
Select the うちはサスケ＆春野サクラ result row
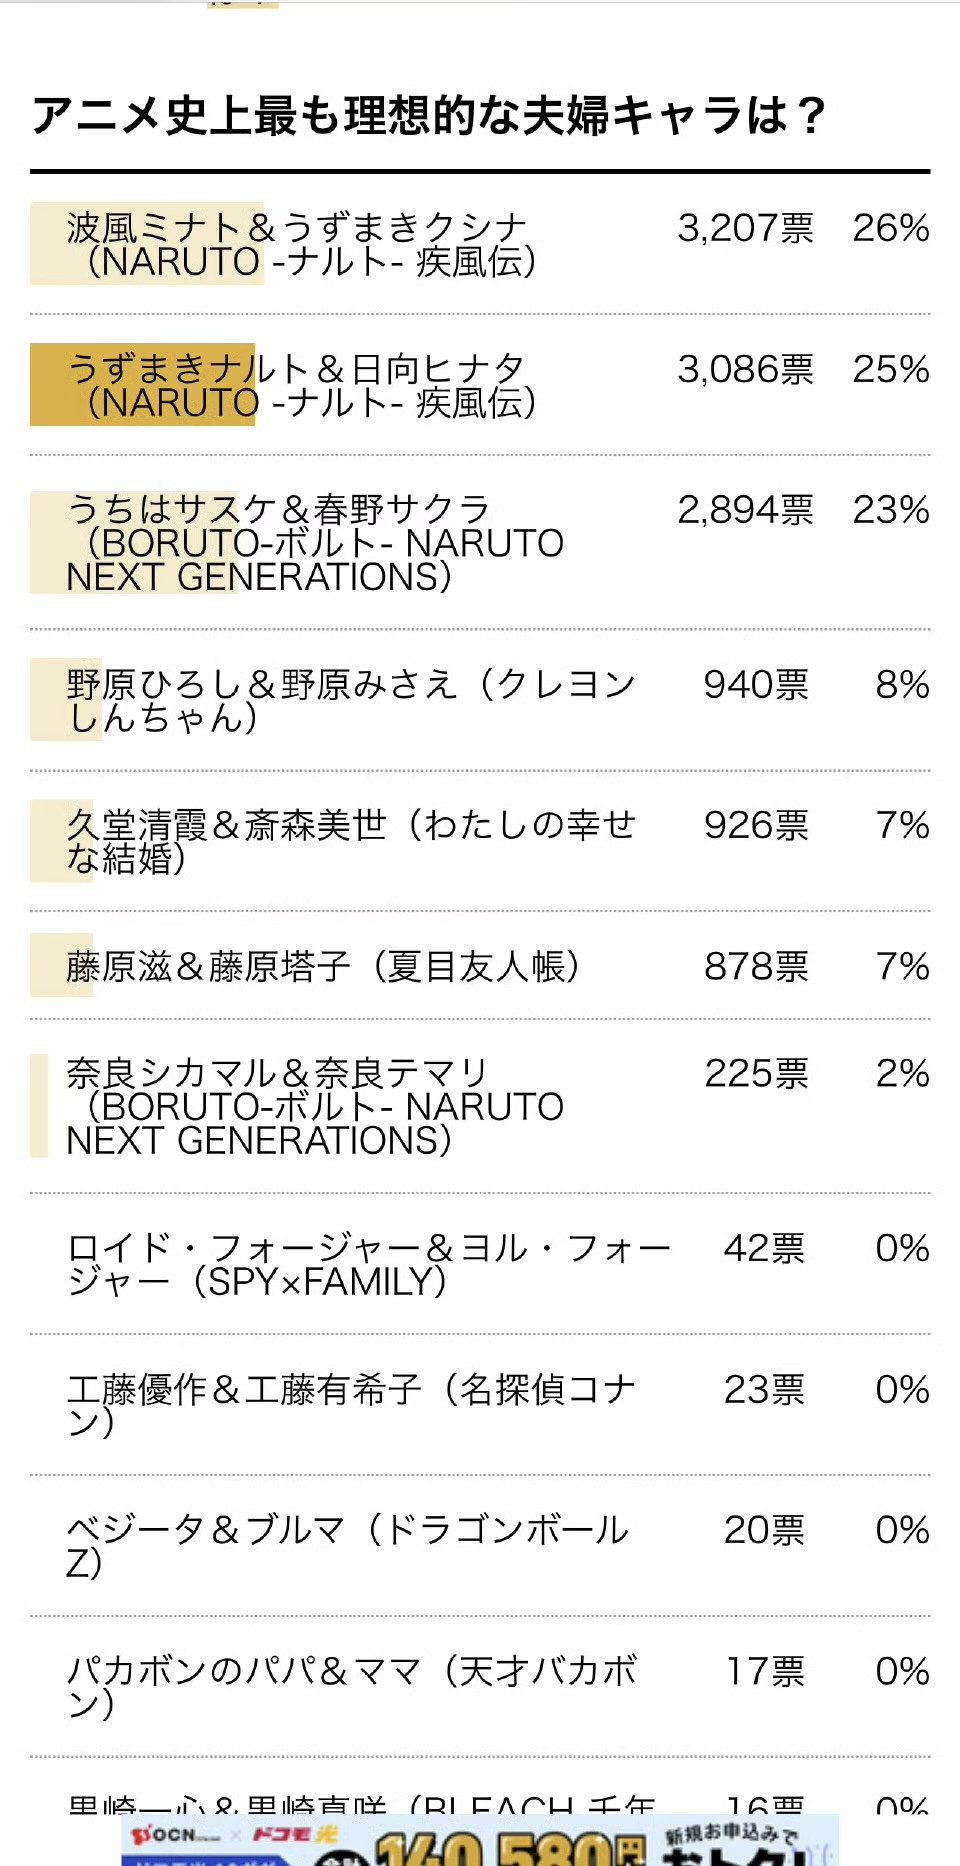click(x=480, y=543)
